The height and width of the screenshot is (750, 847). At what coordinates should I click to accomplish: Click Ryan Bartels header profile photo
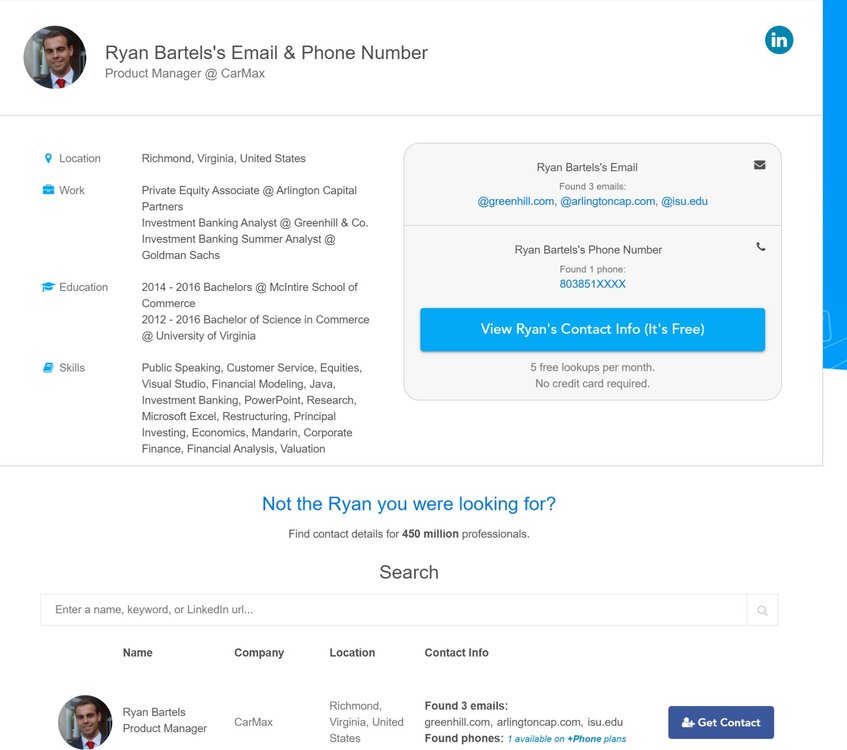pyautogui.click(x=55, y=57)
